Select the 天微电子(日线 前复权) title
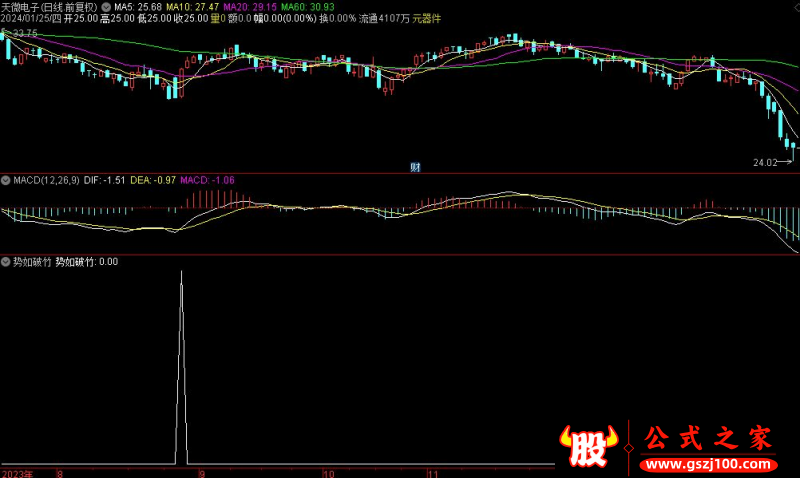The height and width of the screenshot is (478, 800). coord(49,7)
